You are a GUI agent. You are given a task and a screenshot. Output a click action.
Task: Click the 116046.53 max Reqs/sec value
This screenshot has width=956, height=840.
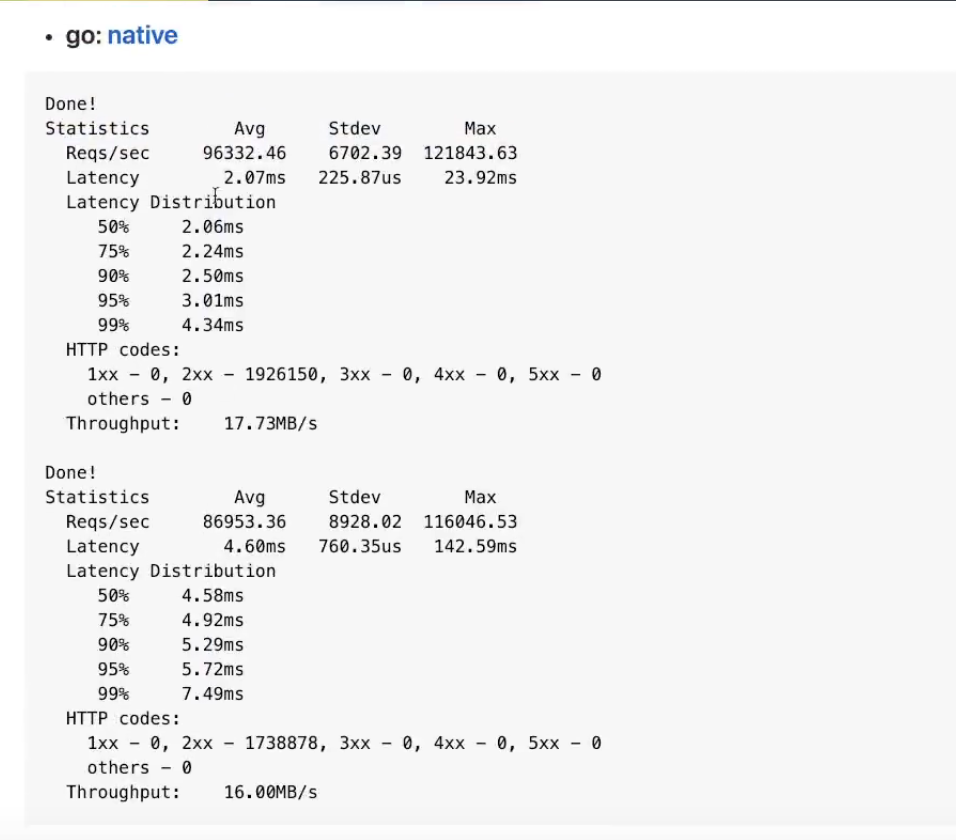tap(470, 522)
